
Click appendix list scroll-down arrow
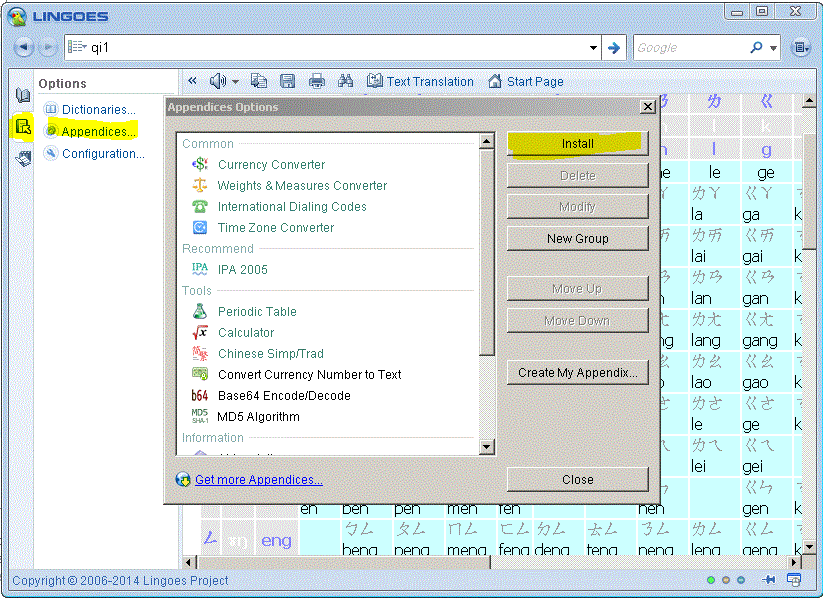pos(487,447)
